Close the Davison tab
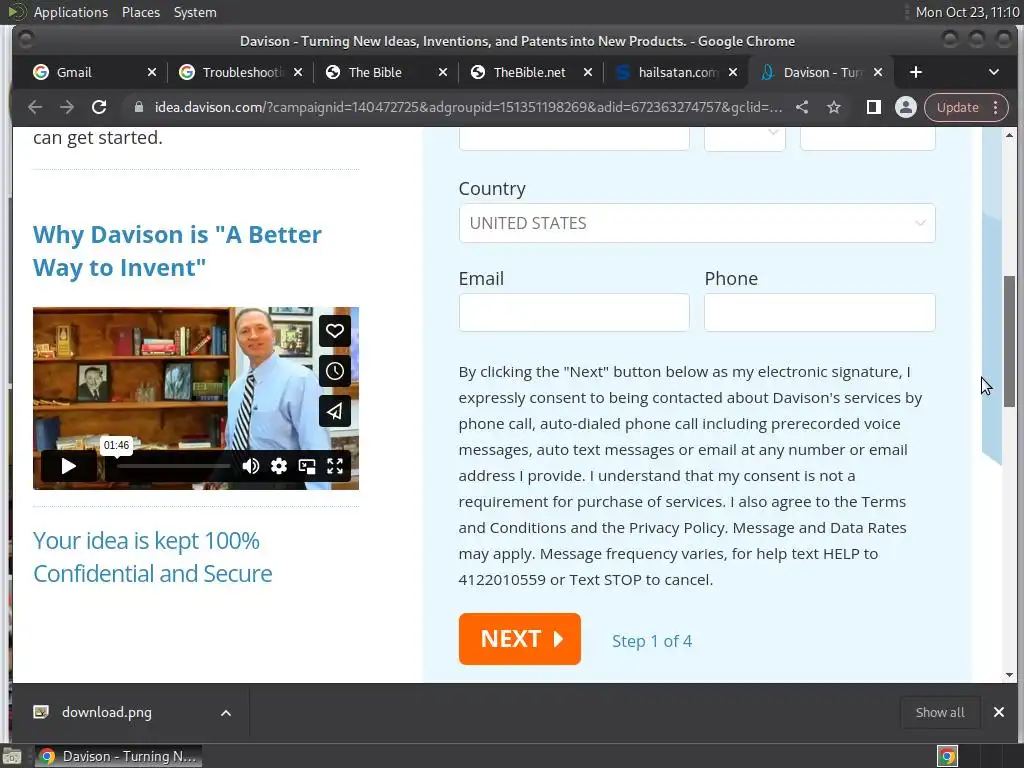The image size is (1024, 768). [878, 72]
